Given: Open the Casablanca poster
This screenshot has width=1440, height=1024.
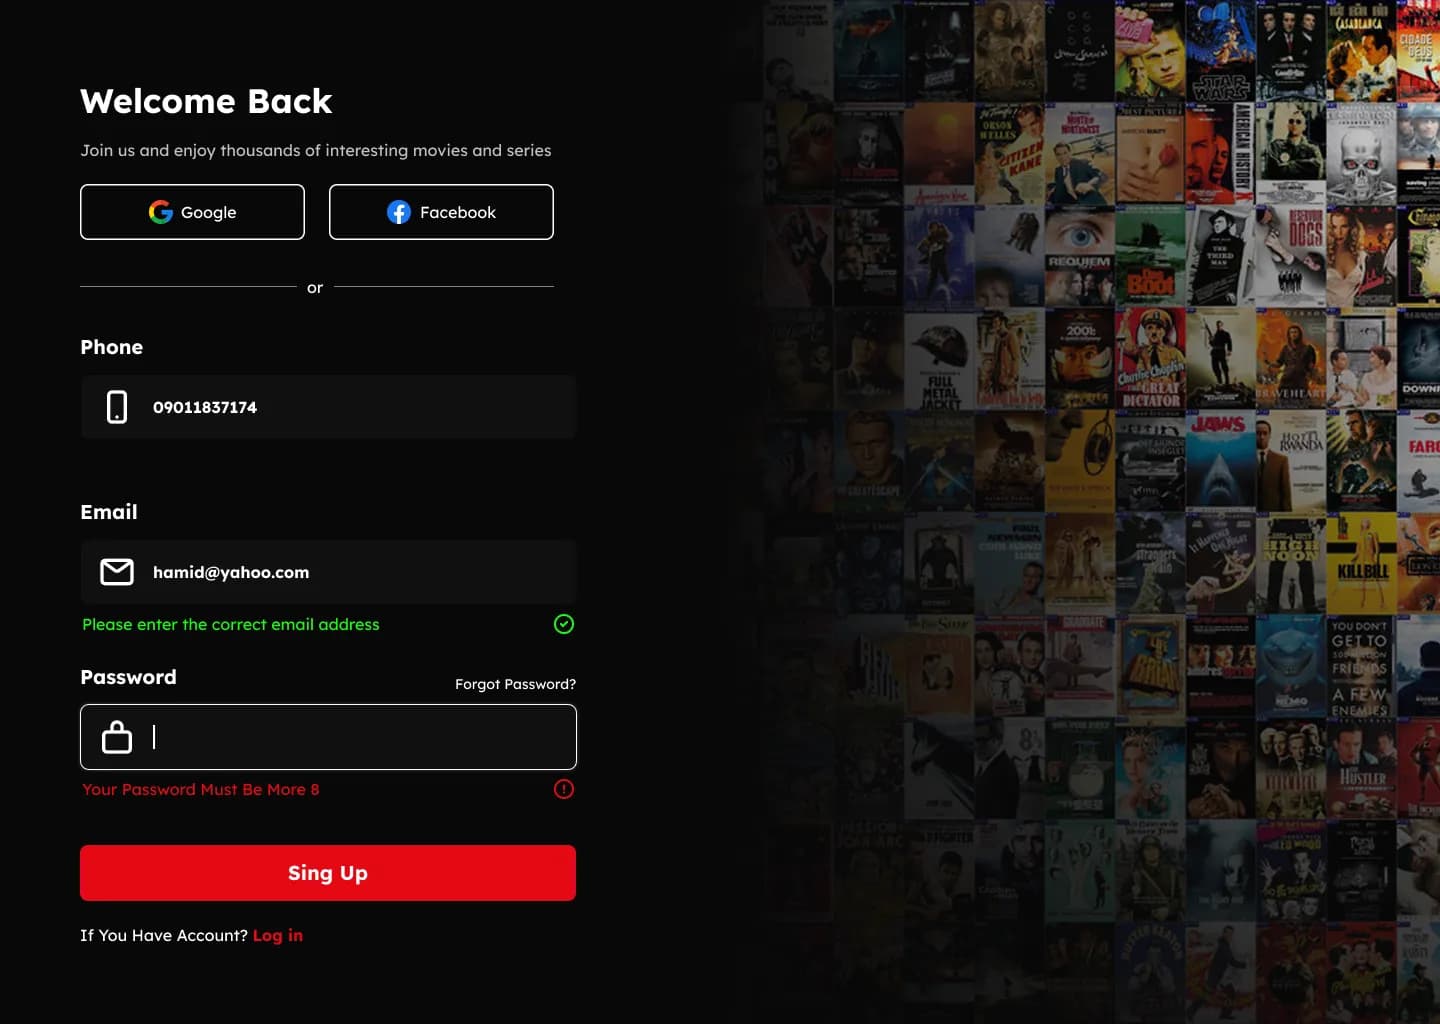Looking at the screenshot, I should pyautogui.click(x=1360, y=50).
